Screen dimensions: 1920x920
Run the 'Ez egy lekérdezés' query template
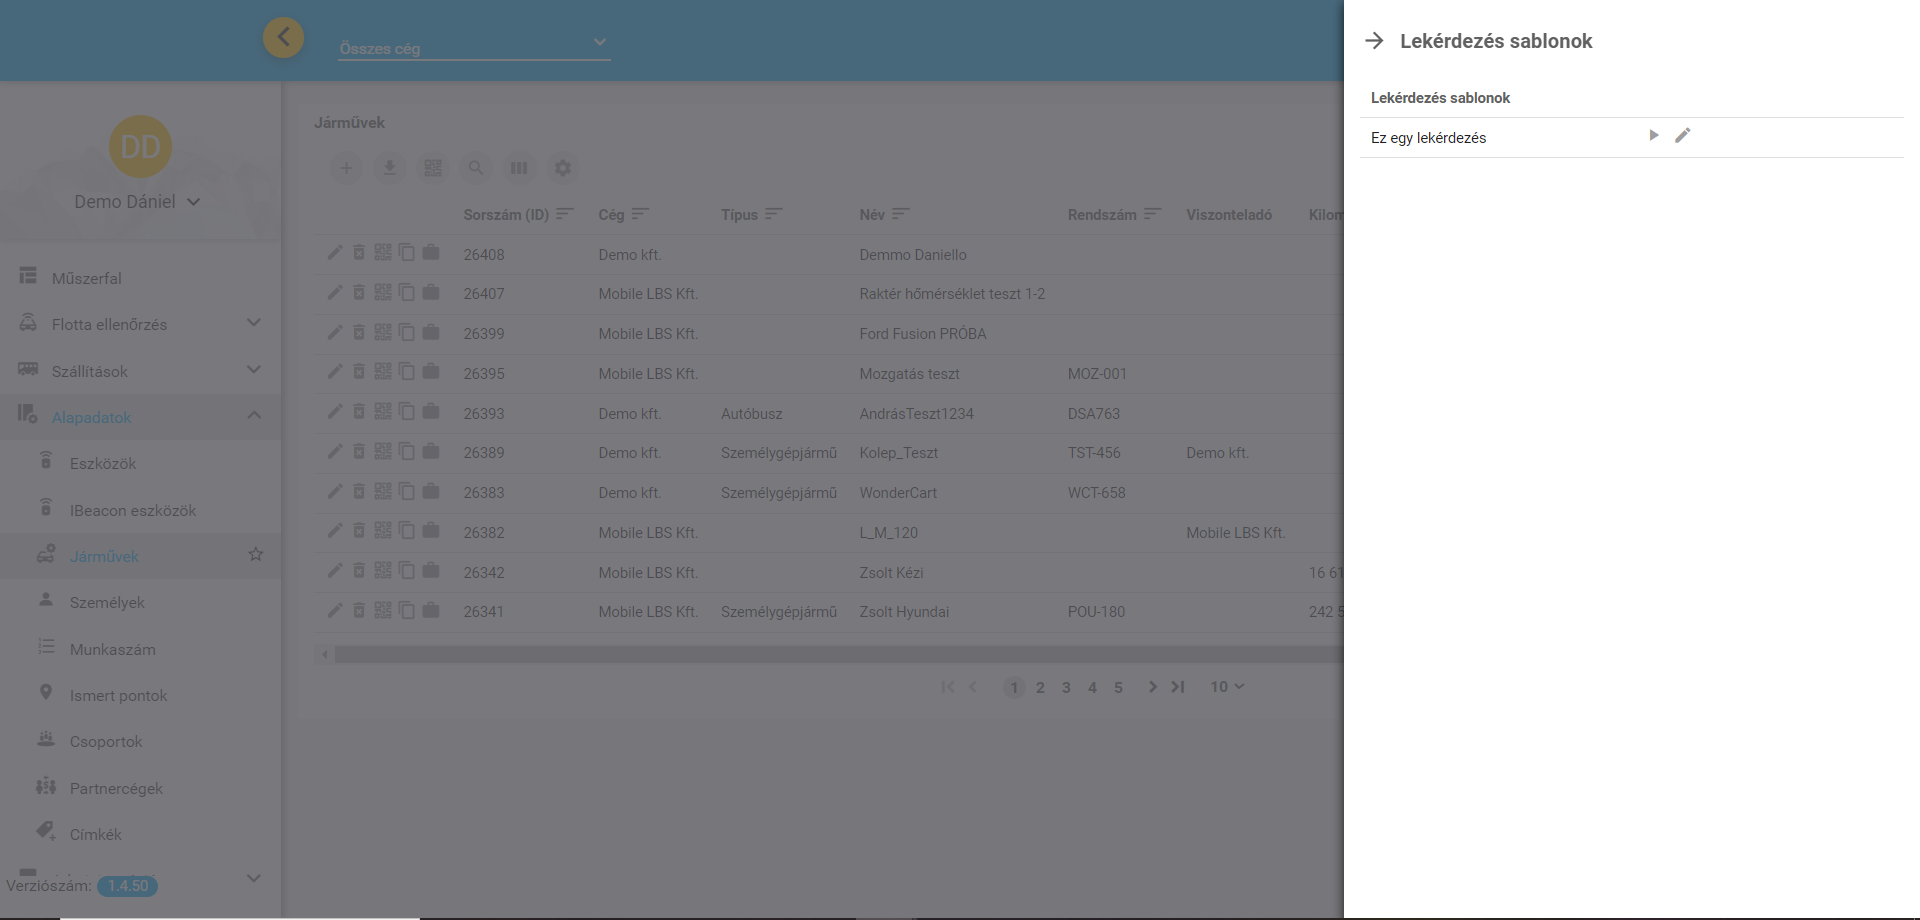coord(1653,136)
